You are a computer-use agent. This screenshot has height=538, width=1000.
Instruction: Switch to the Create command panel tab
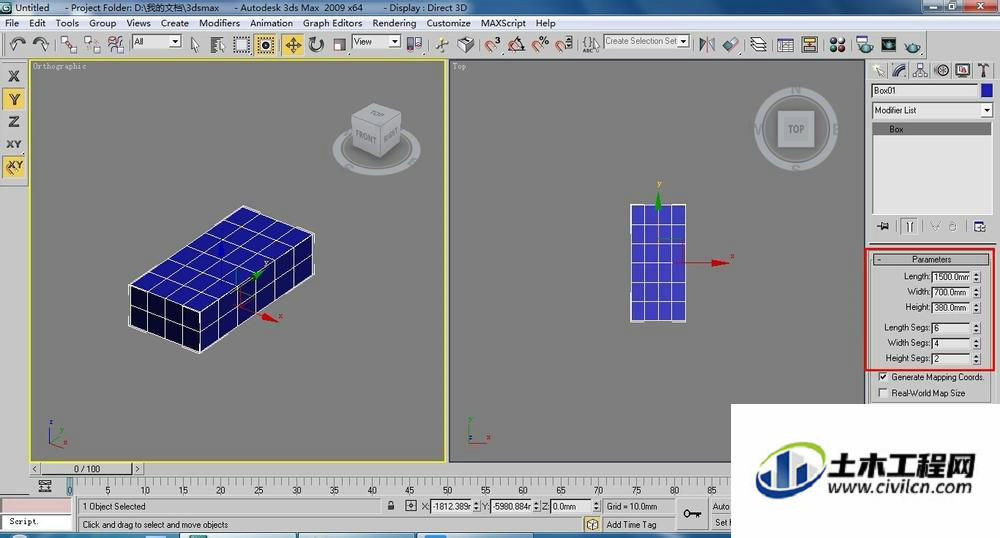[x=879, y=70]
